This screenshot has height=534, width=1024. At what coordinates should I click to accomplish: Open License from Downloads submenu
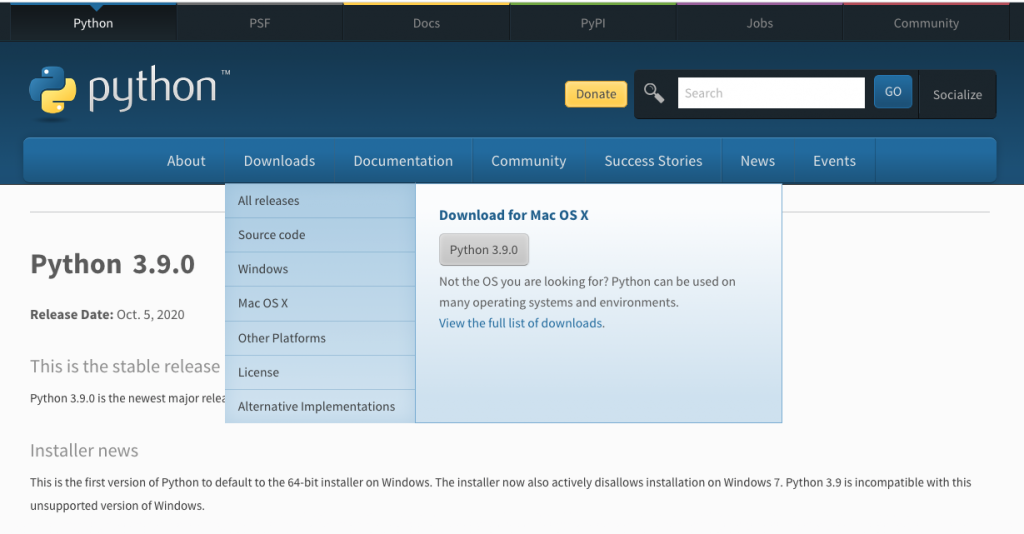tap(320, 372)
